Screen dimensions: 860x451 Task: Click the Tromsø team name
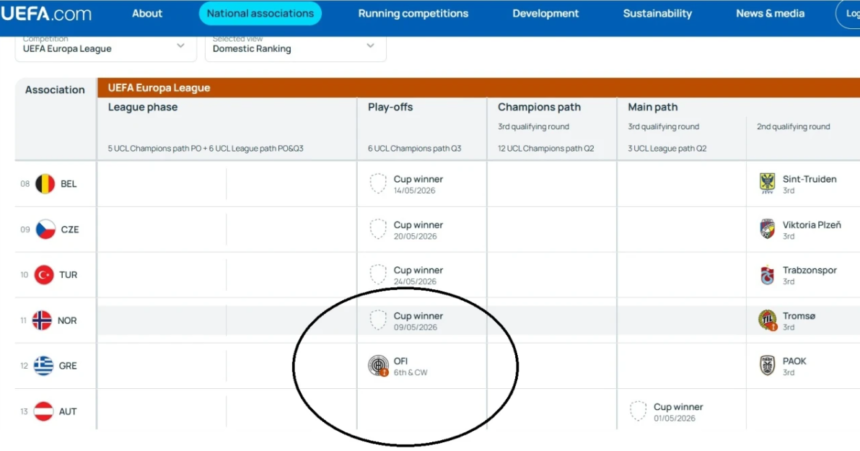pyautogui.click(x=799, y=316)
